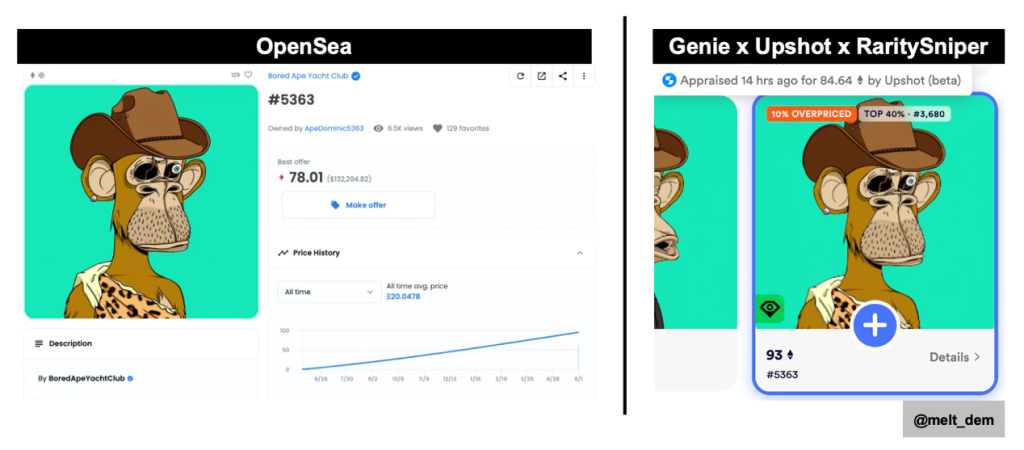Favorite the ape with the heart icon
The height and width of the screenshot is (450, 1024).
[x=248, y=75]
